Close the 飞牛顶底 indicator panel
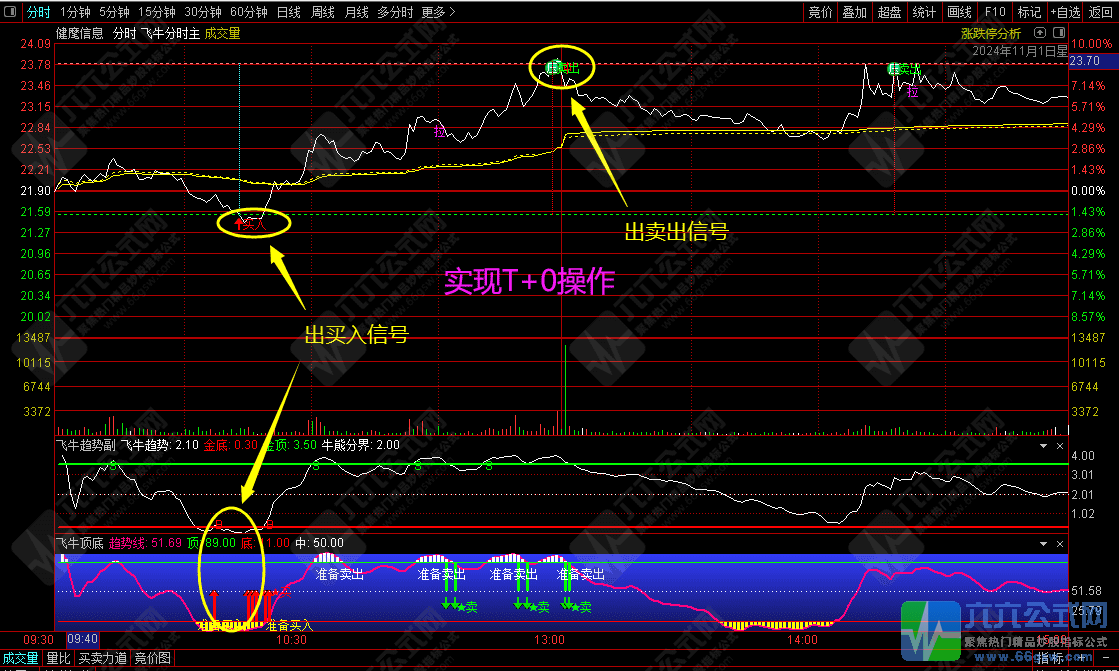This screenshot has height=671, width=1119. tap(1059, 542)
